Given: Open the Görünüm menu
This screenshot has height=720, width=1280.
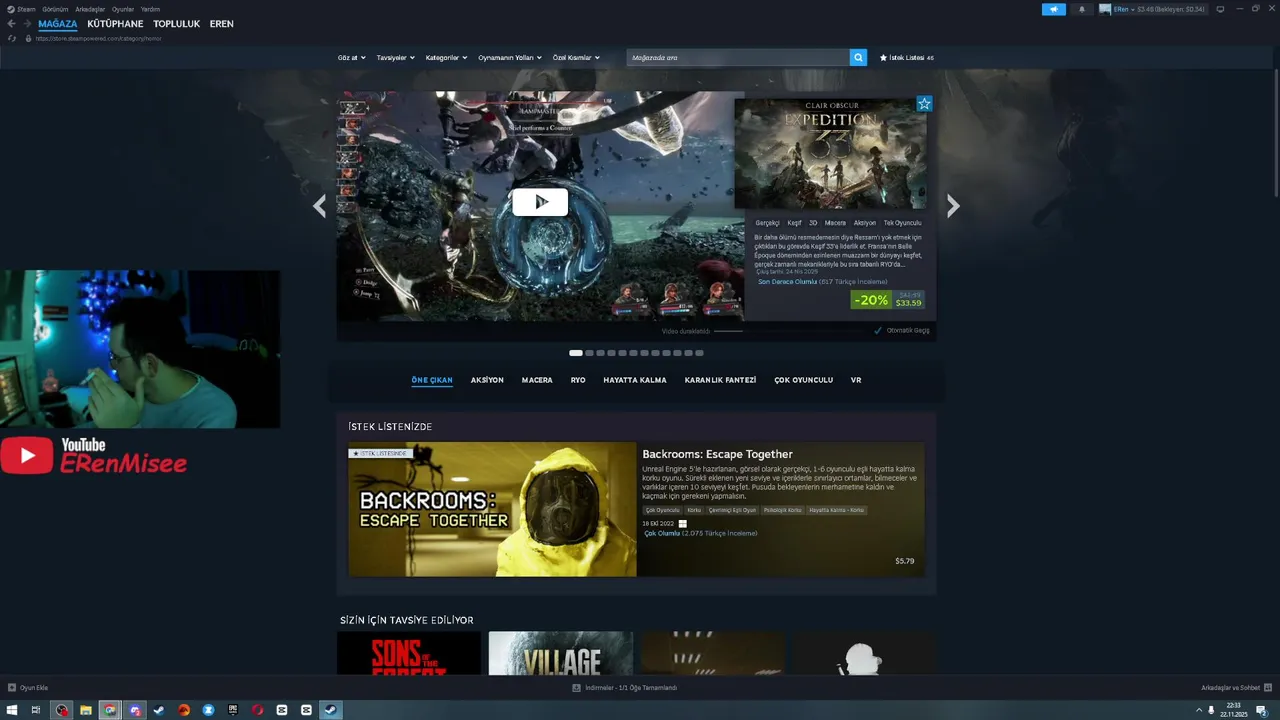Looking at the screenshot, I should (x=55, y=9).
